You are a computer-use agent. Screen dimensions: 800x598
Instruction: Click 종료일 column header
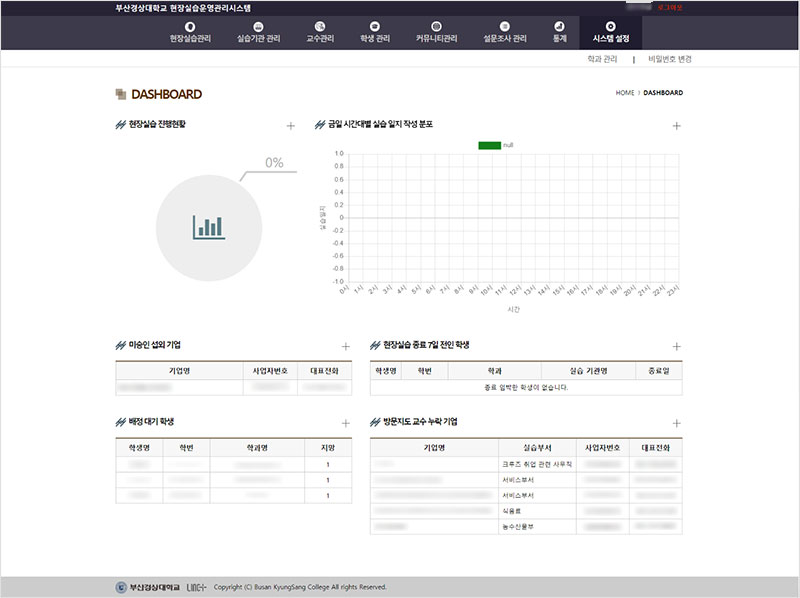tap(659, 371)
